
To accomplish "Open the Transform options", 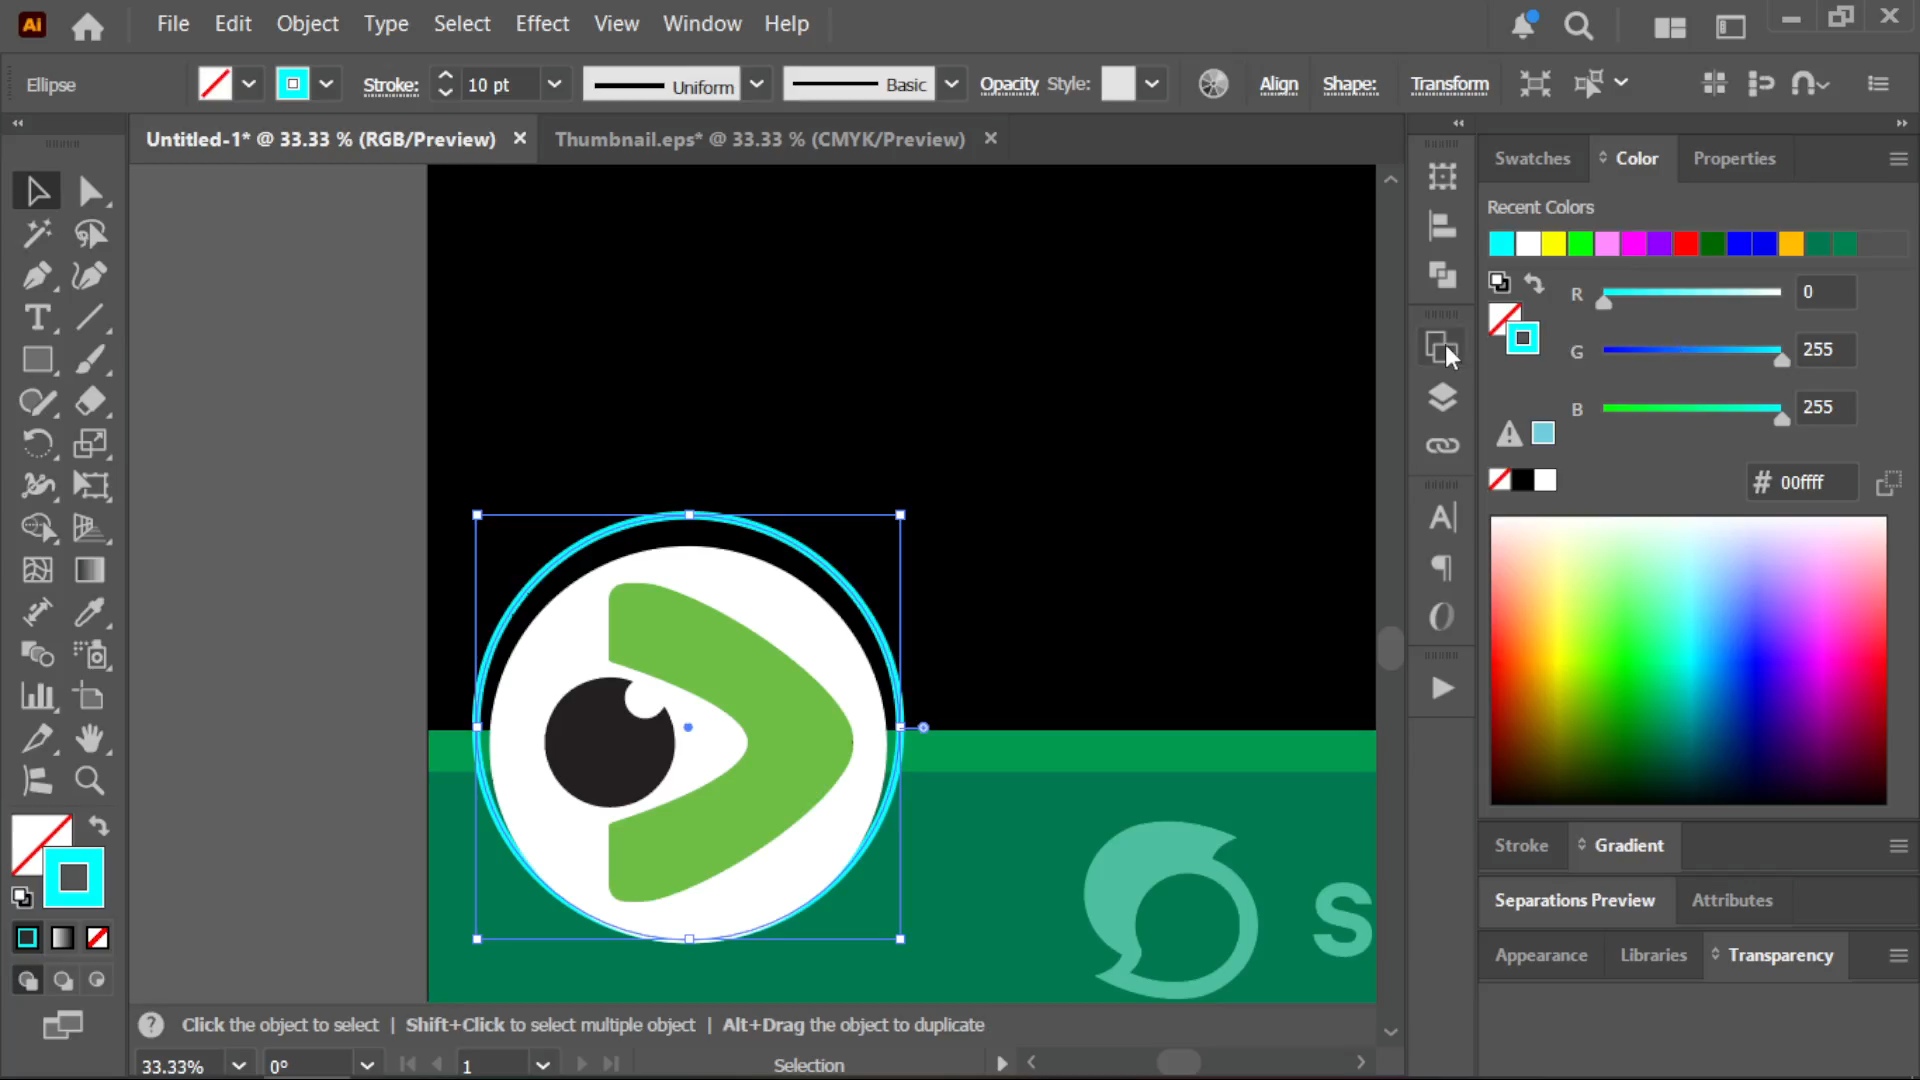I will [1449, 85].
